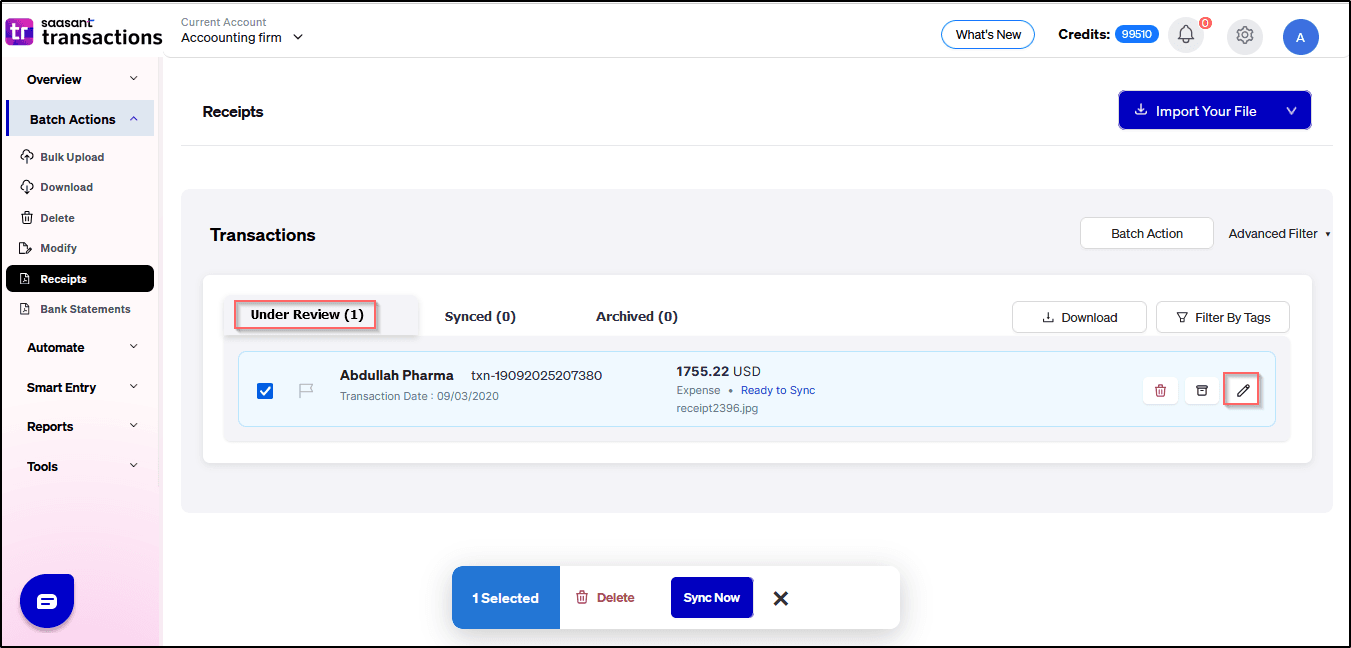Open the notifications bell
This screenshot has height=648, width=1351.
[x=1185, y=35]
